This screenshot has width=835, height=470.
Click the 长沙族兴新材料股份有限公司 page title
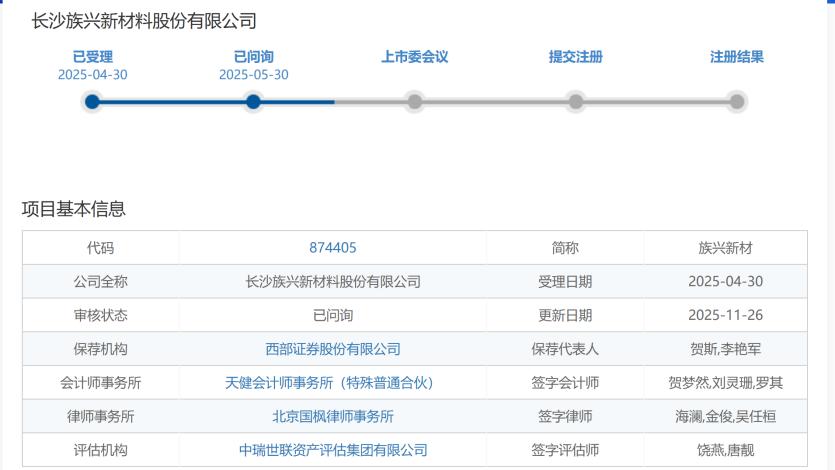(144, 20)
